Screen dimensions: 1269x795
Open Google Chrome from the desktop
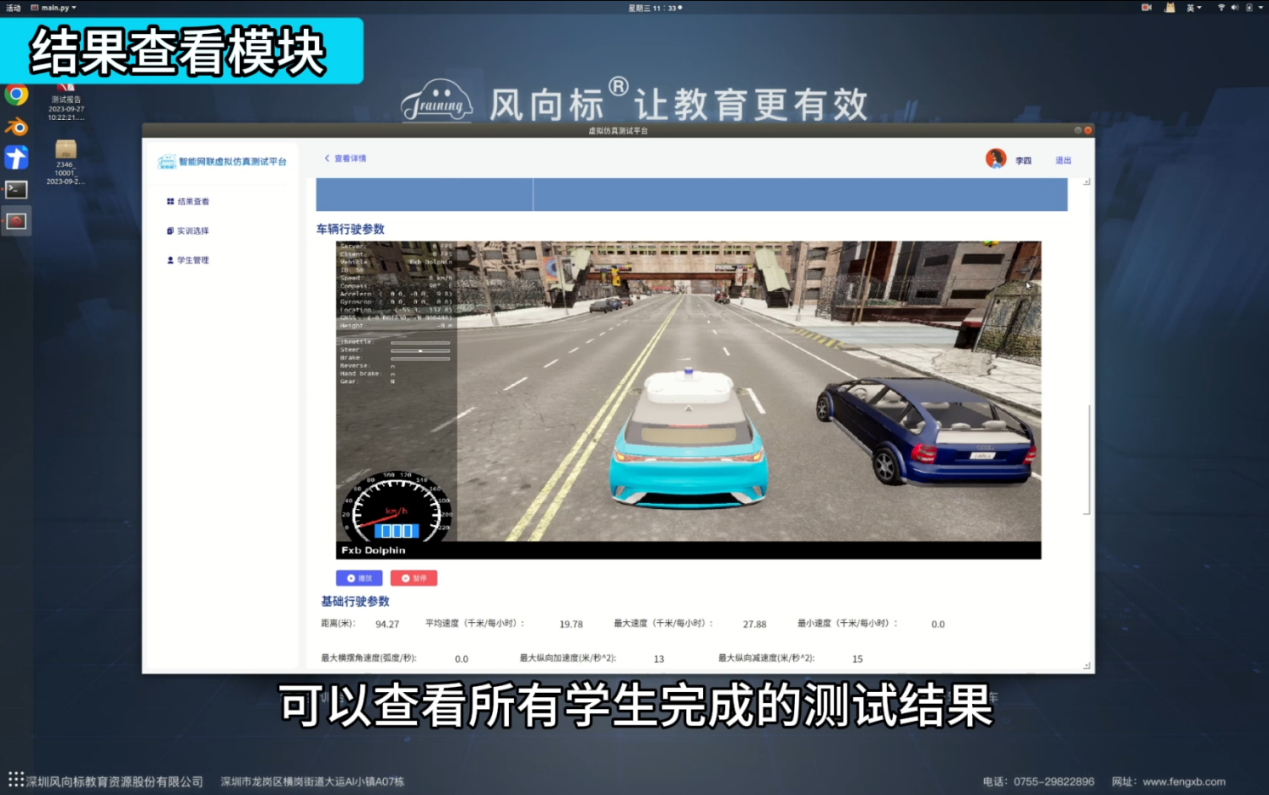click(x=15, y=97)
